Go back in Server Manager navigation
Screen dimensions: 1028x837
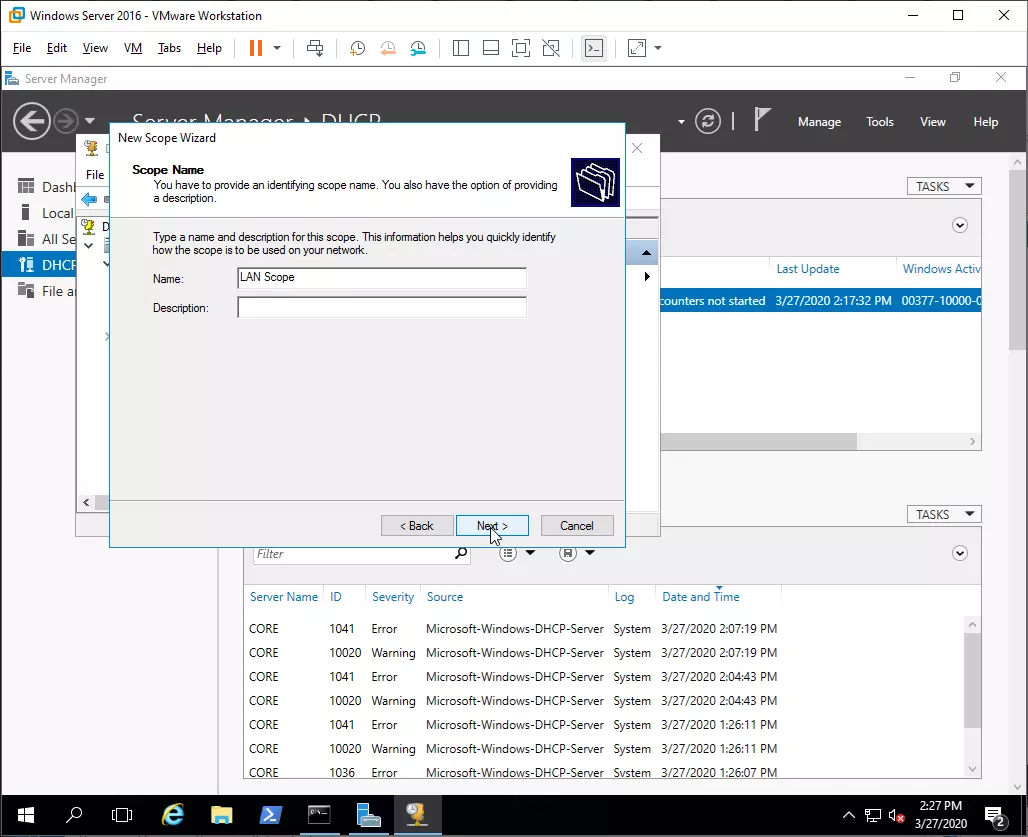31,121
